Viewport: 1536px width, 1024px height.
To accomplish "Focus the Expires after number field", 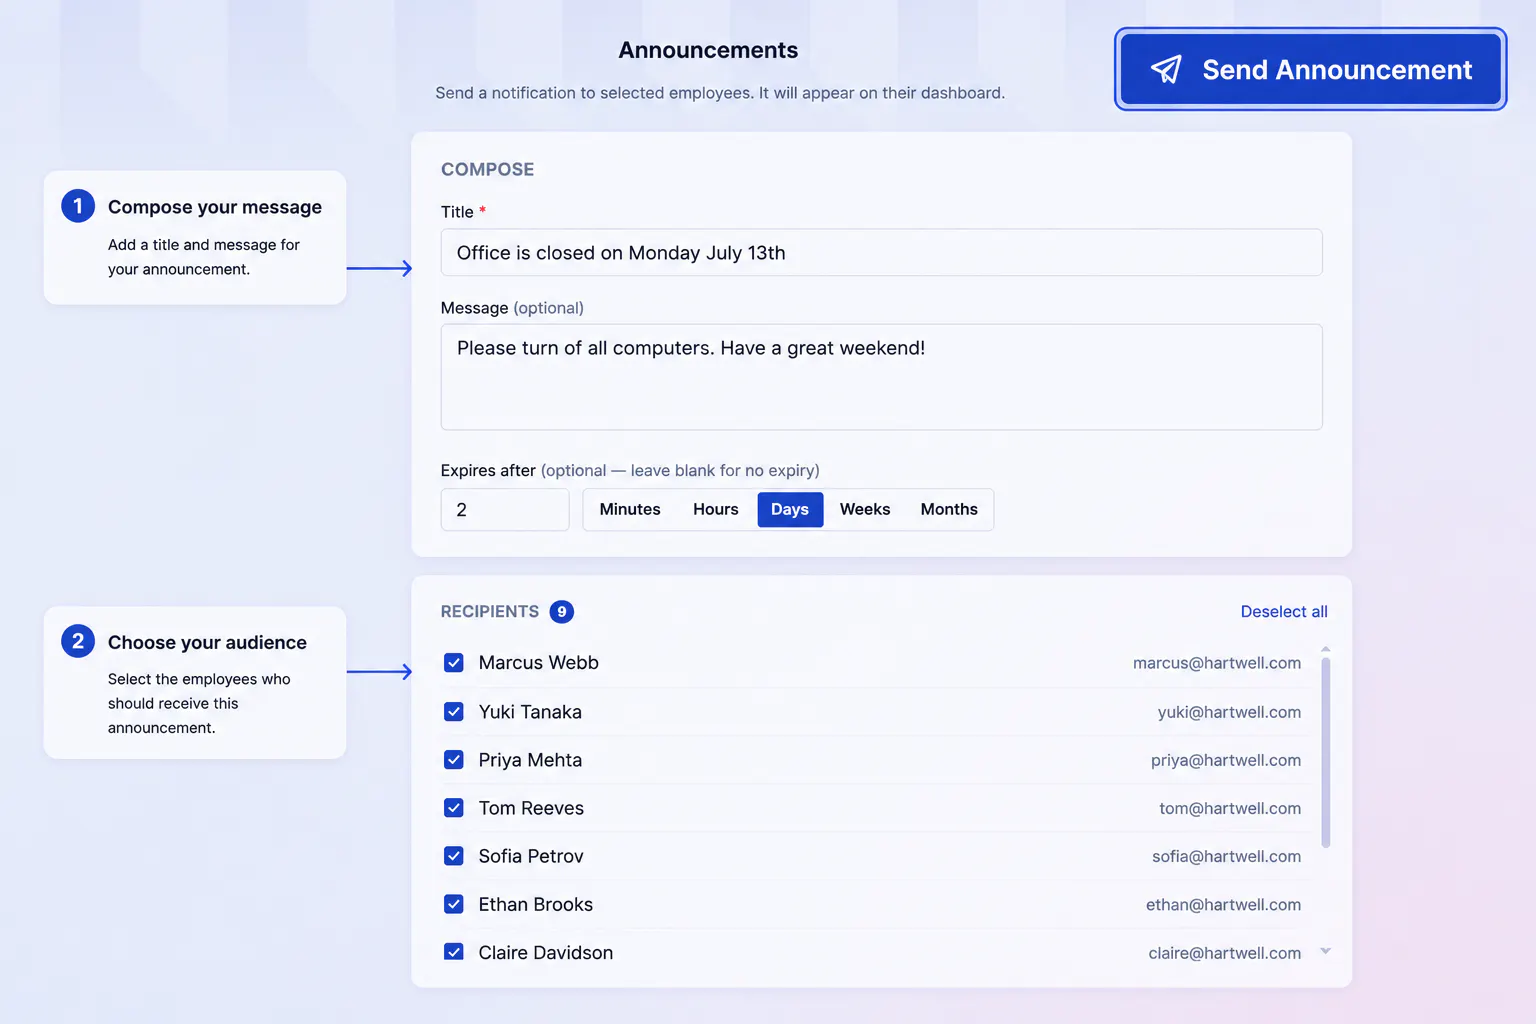I will [505, 510].
